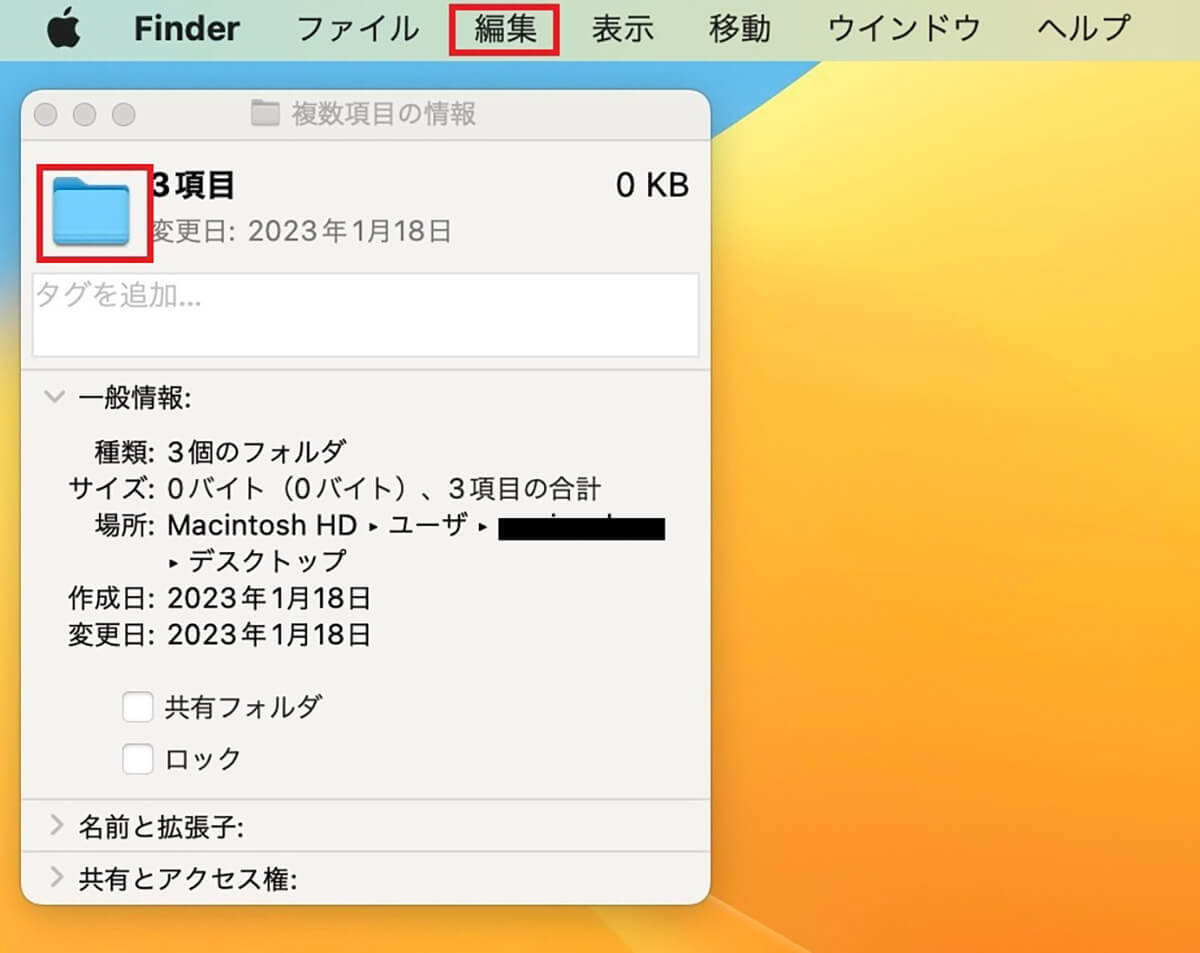The width and height of the screenshot is (1200, 953).
Task: Open the ウインドウ menu
Action: (x=905, y=29)
